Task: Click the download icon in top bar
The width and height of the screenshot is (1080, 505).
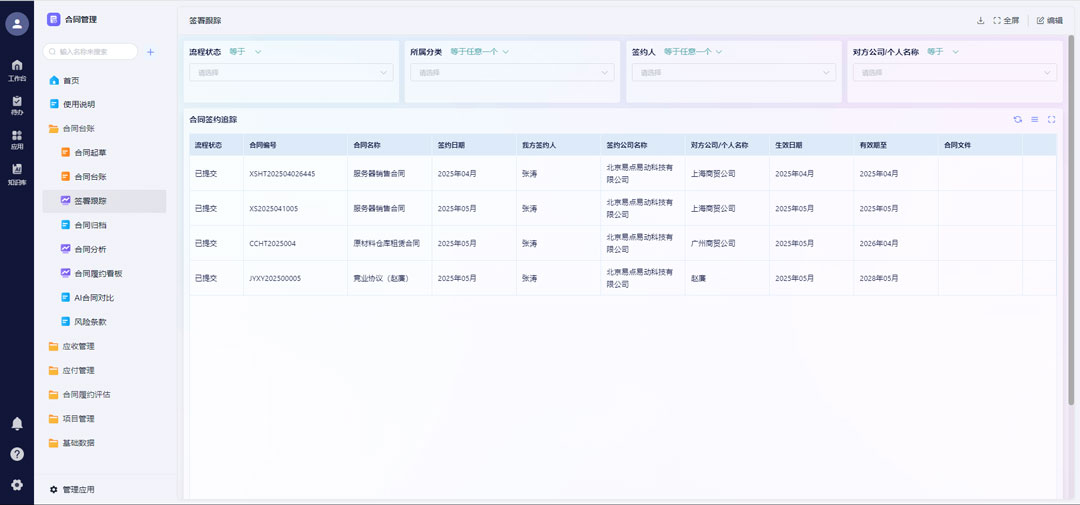Action: pyautogui.click(x=981, y=20)
